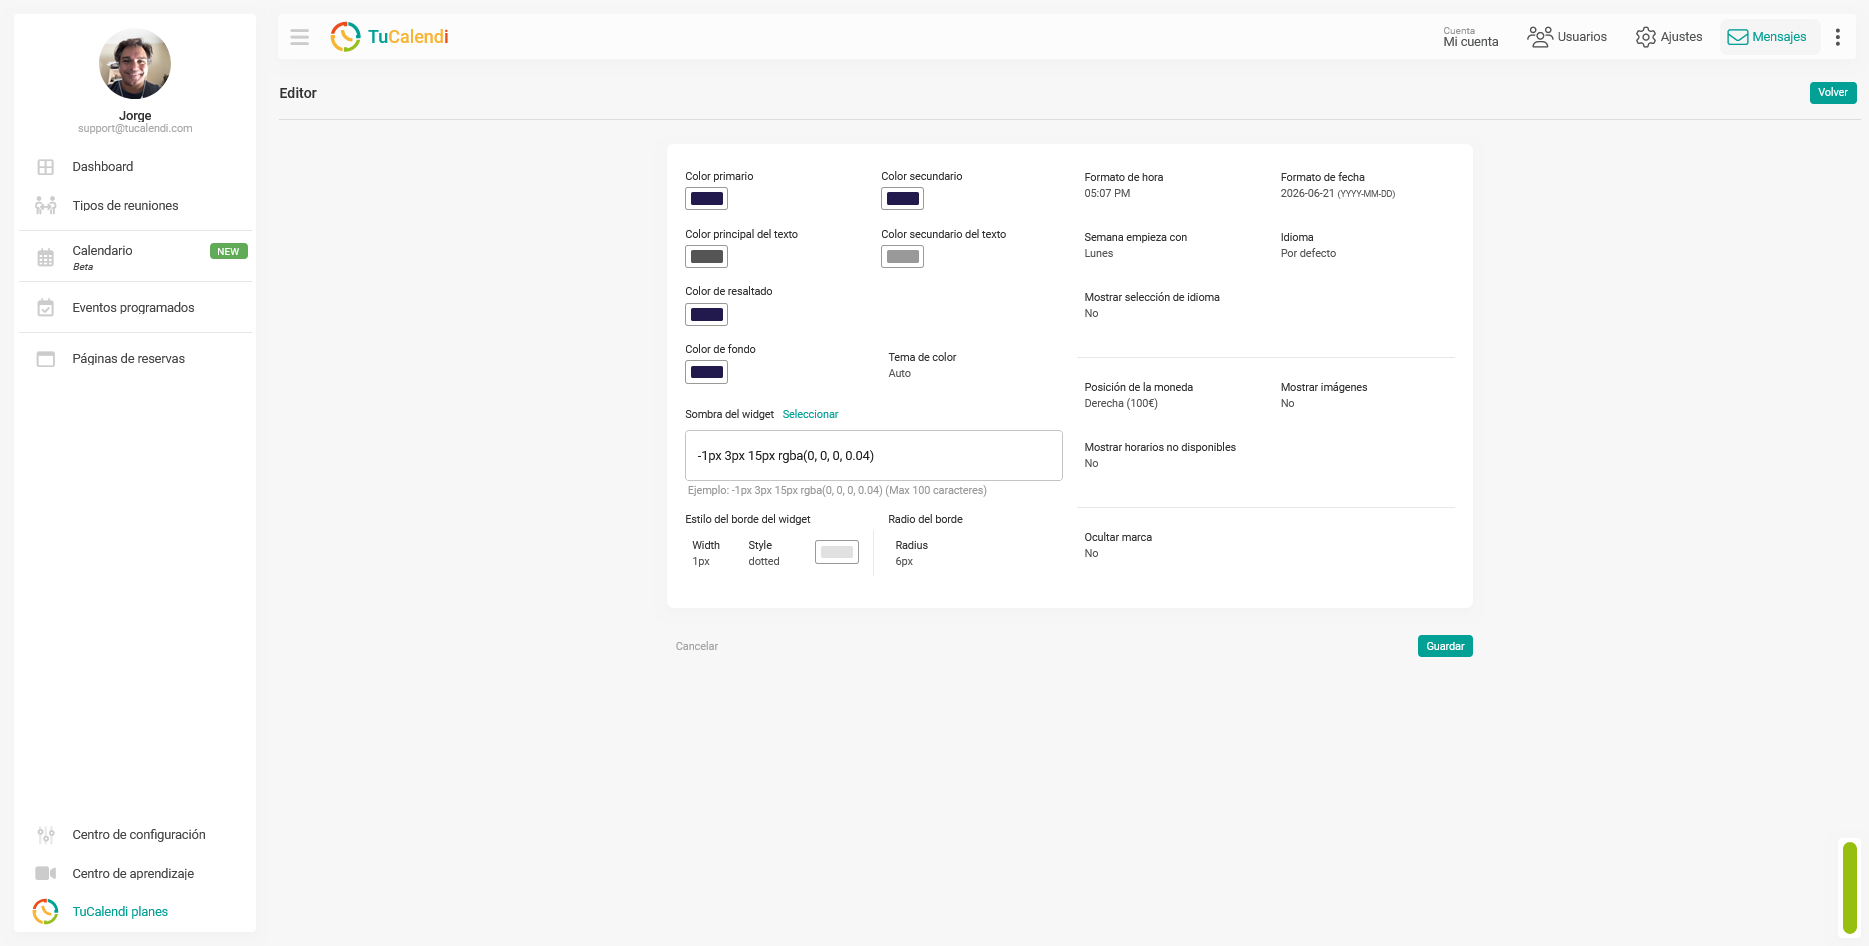The image size is (1869, 946).
Task: Click the NEW badge beside Calendario
Action: pos(228,251)
